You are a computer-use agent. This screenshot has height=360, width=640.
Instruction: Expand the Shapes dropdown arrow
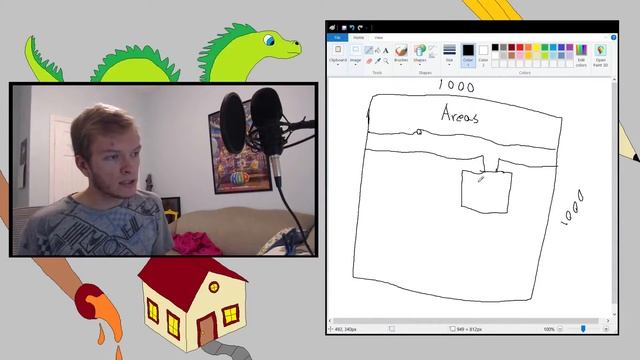(420, 64)
